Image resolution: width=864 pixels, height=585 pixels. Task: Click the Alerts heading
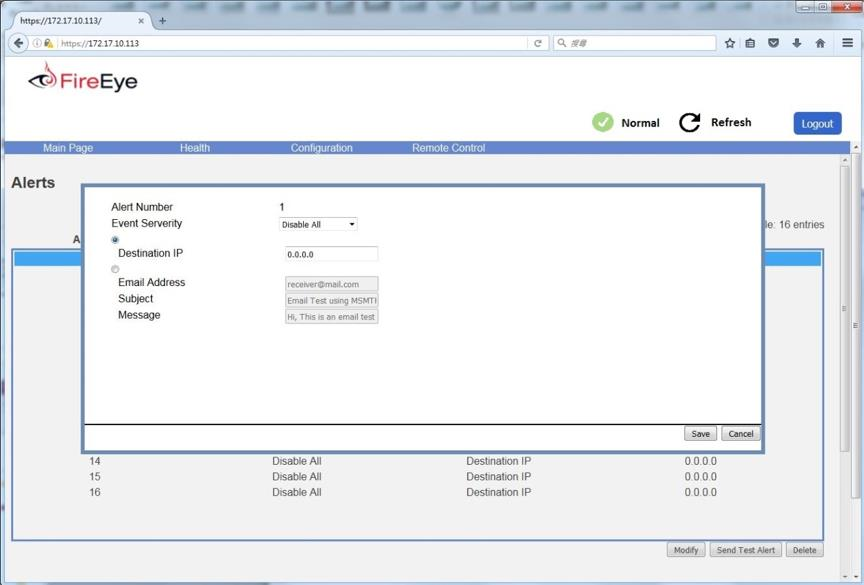[33, 183]
